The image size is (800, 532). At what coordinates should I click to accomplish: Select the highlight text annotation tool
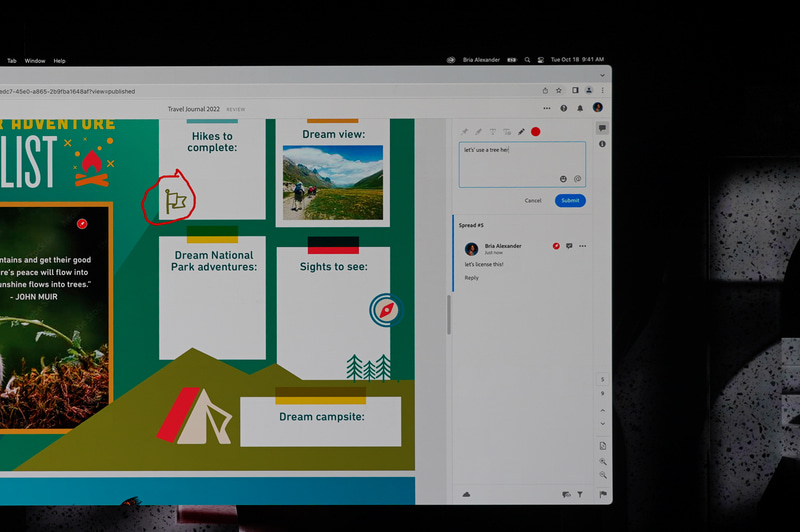pyautogui.click(x=479, y=132)
